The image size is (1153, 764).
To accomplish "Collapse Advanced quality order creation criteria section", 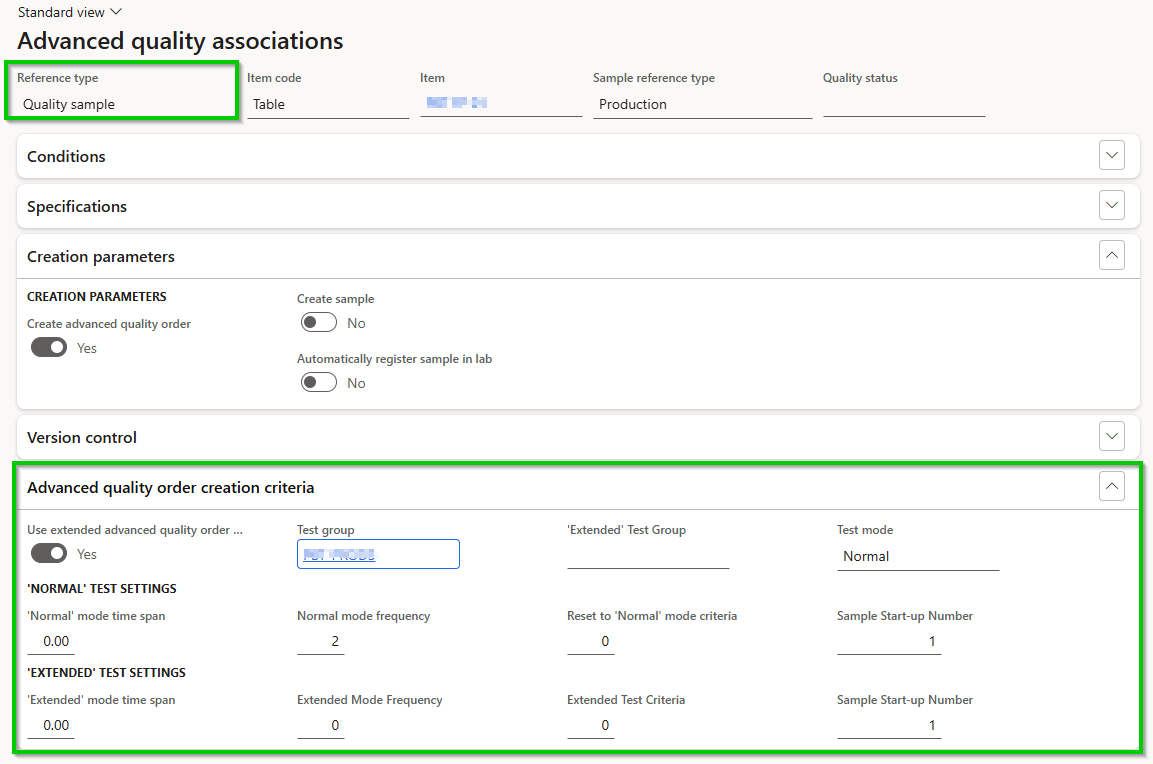I will [x=1111, y=487].
